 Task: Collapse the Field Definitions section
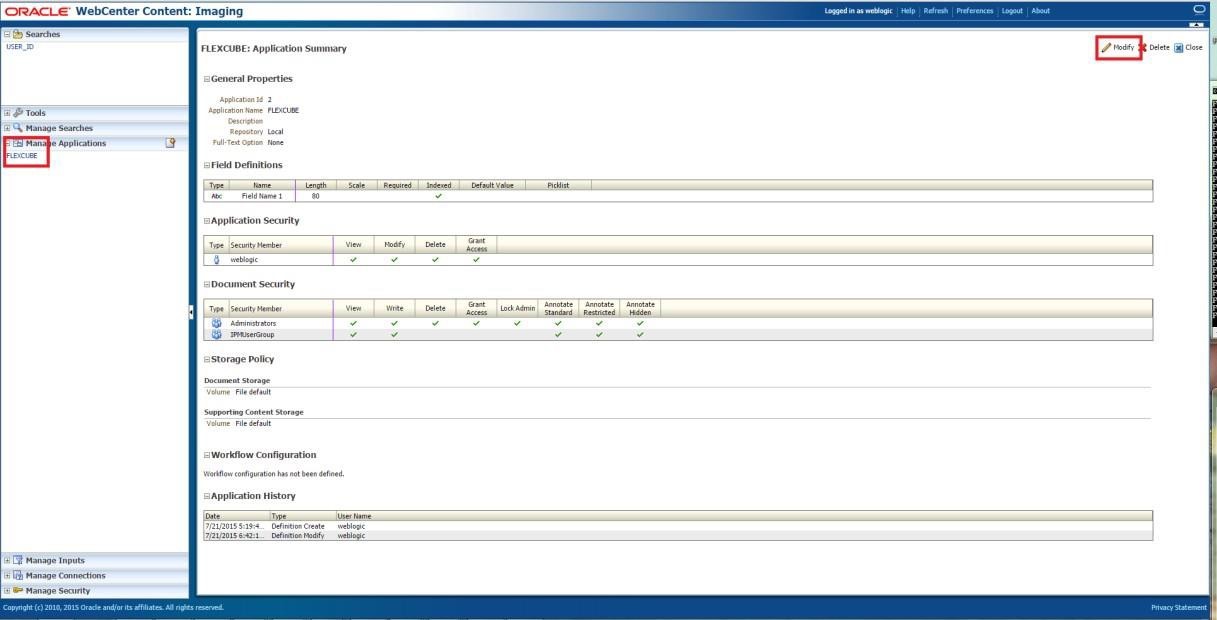tap(207, 165)
